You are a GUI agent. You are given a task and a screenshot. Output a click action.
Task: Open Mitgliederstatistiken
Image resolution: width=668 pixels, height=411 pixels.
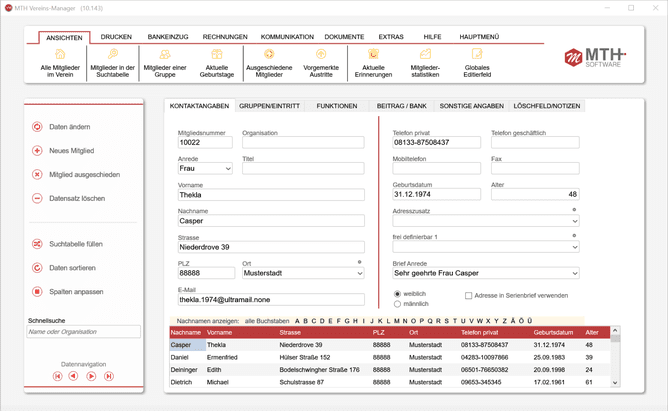425,63
